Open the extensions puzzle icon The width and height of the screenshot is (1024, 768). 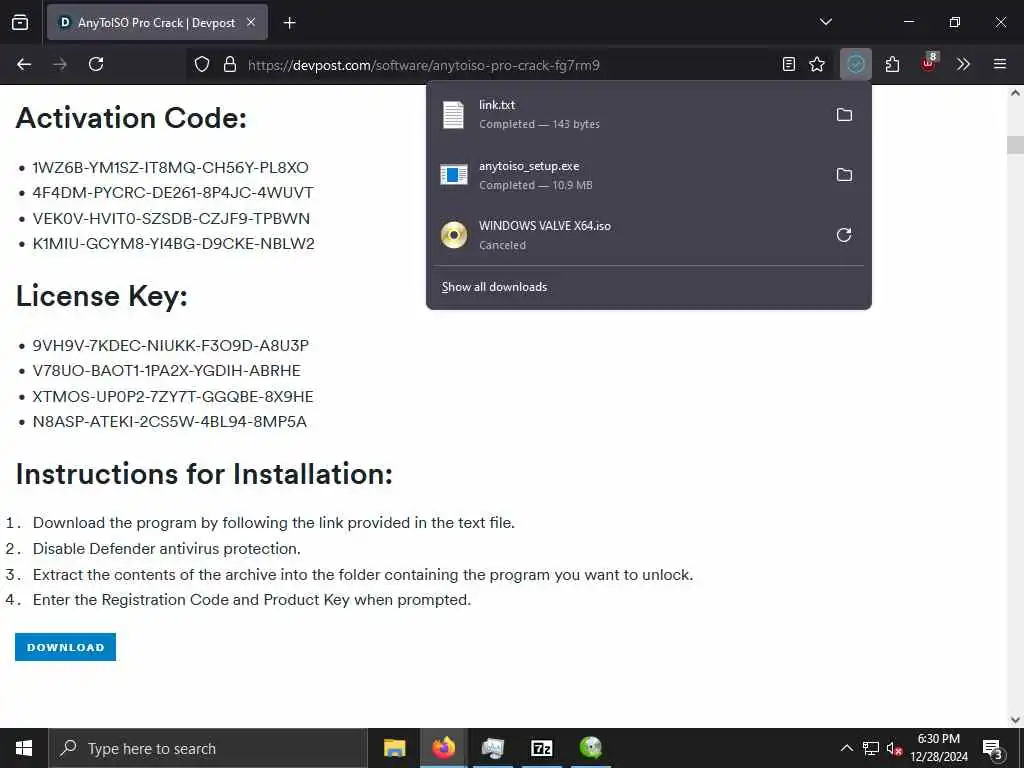(x=892, y=64)
